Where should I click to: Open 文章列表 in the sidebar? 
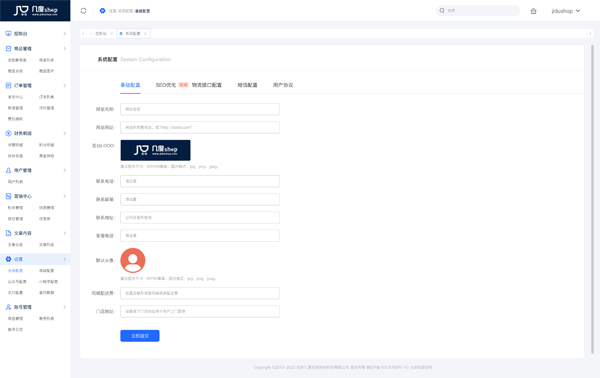(x=46, y=244)
